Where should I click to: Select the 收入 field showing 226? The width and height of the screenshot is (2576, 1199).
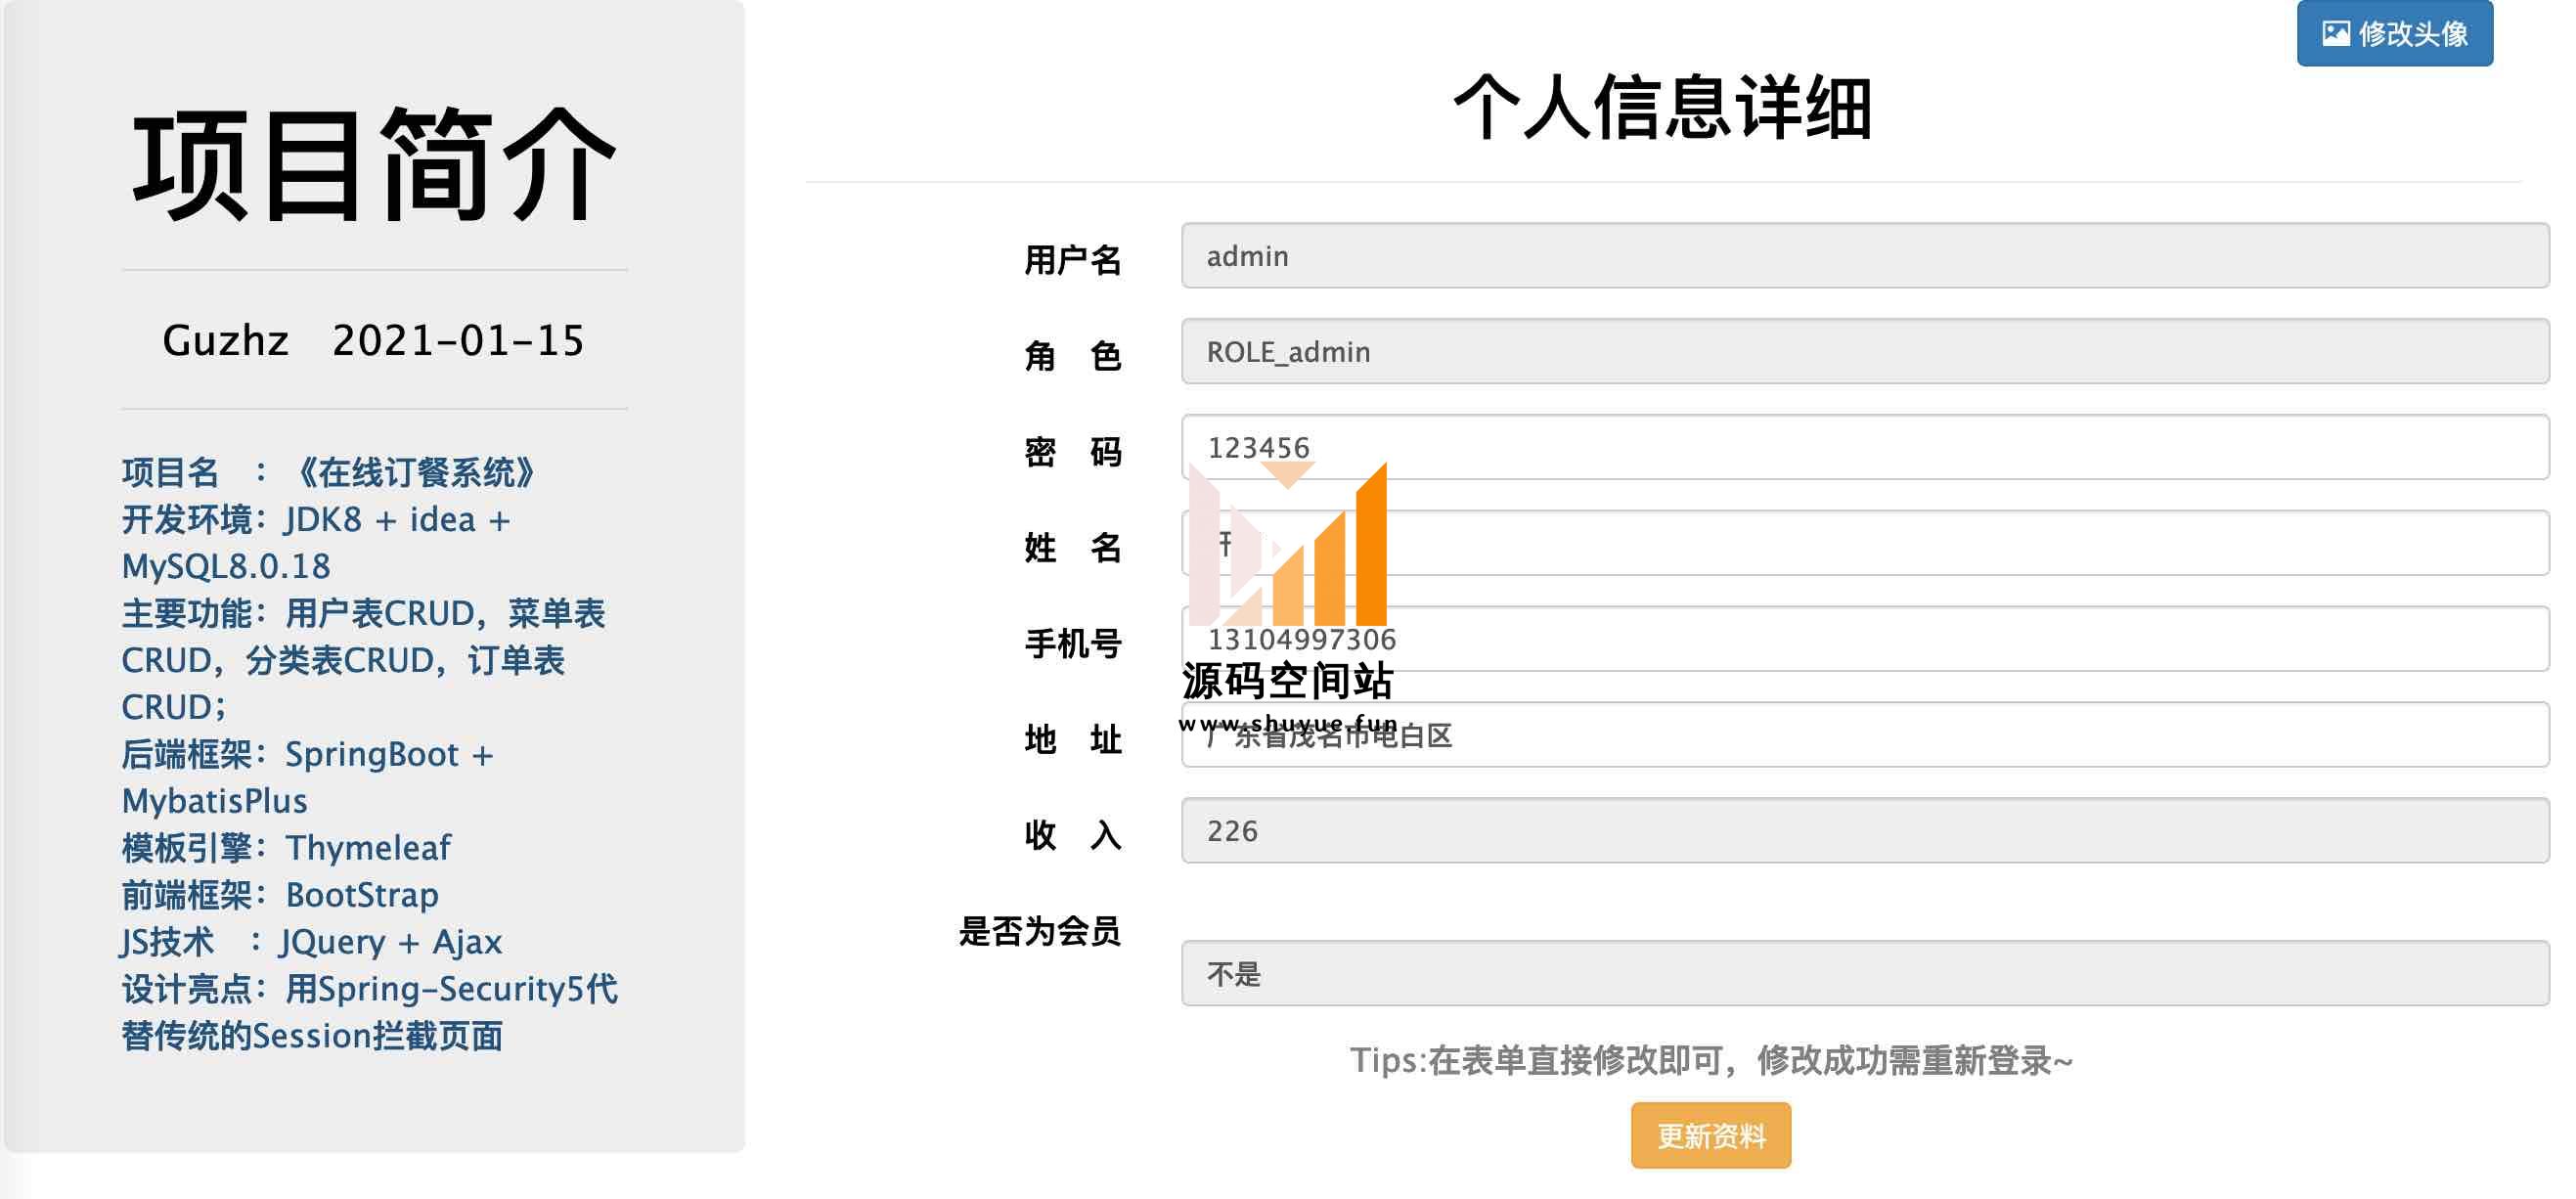point(1864,831)
